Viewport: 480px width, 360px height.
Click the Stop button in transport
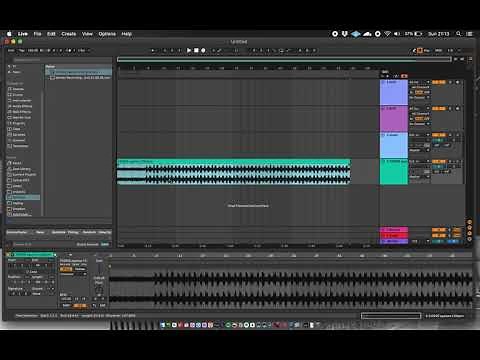[196, 50]
